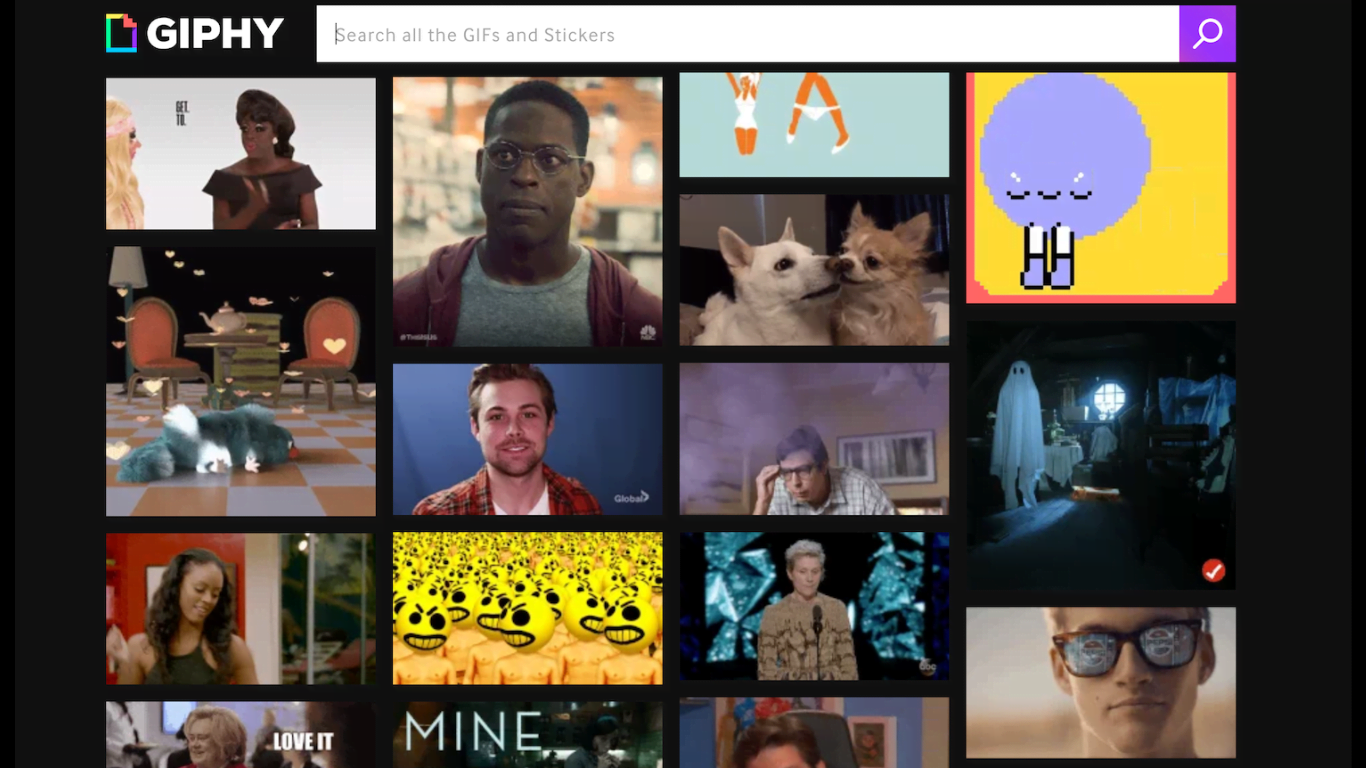Viewport: 1366px width, 768px height.
Task: Open the 'LOVE IT' GIF
Action: point(241,735)
